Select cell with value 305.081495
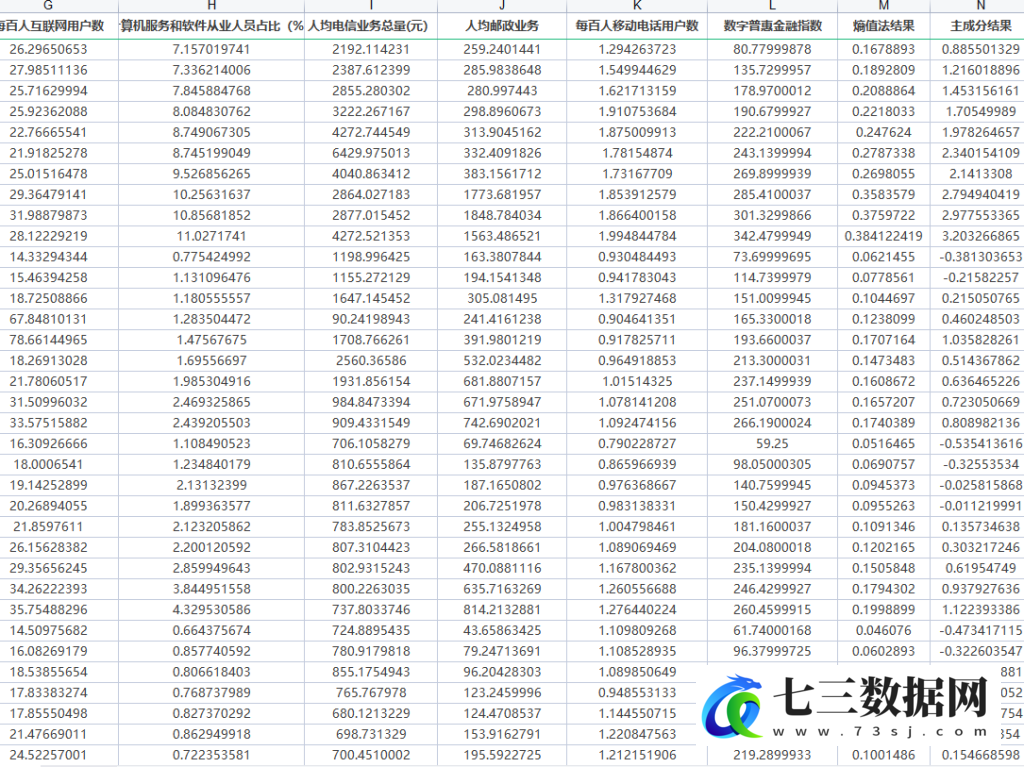The height and width of the screenshot is (767, 1024). 502,299
